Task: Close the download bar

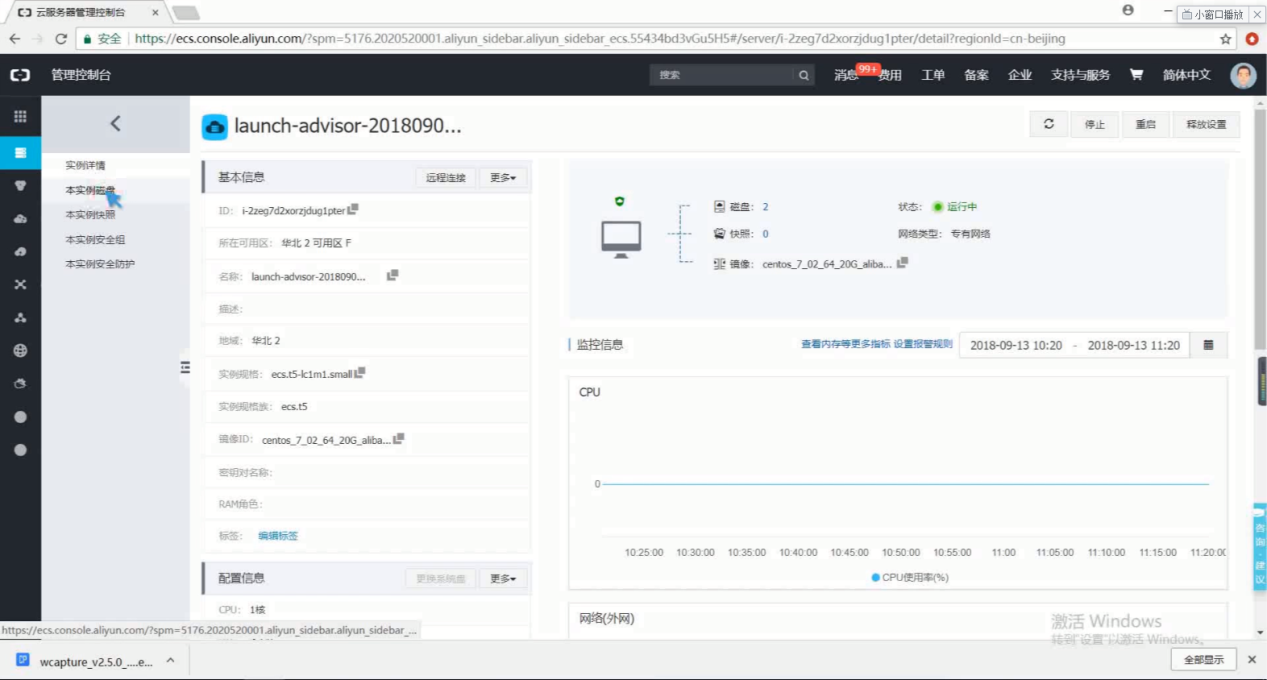Action: 1252,660
